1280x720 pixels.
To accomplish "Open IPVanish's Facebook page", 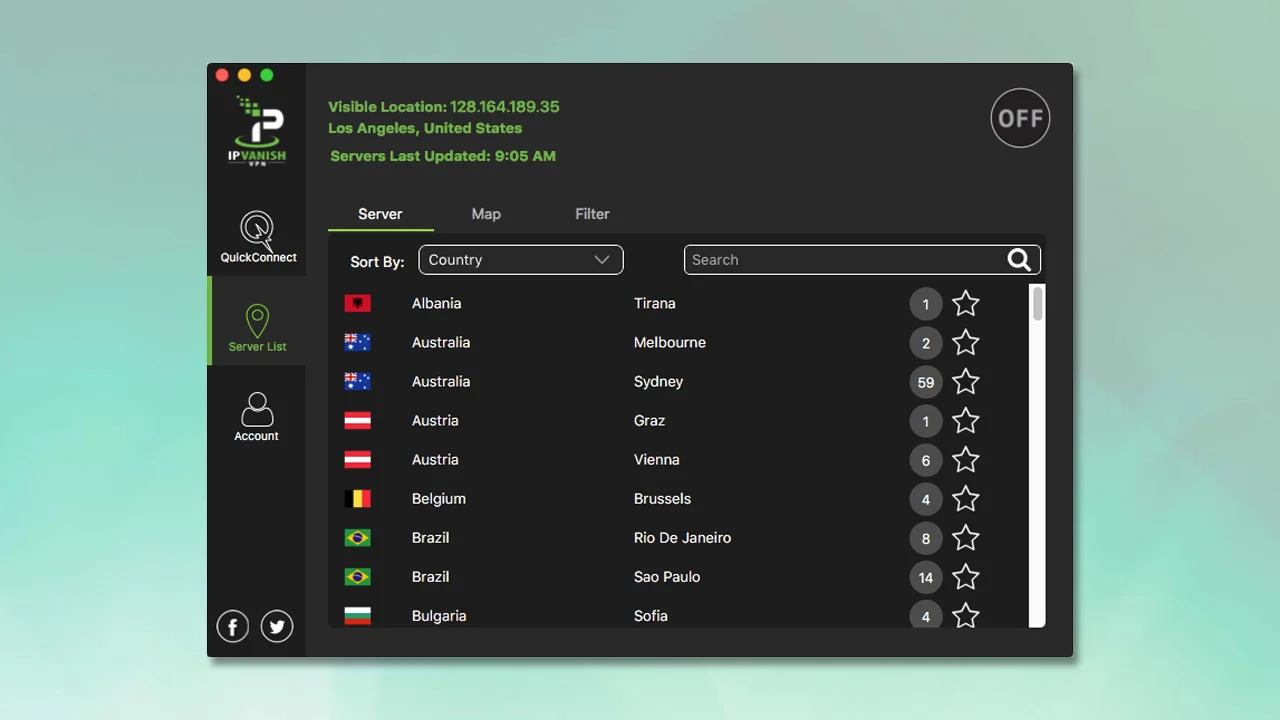I will tap(232, 626).
